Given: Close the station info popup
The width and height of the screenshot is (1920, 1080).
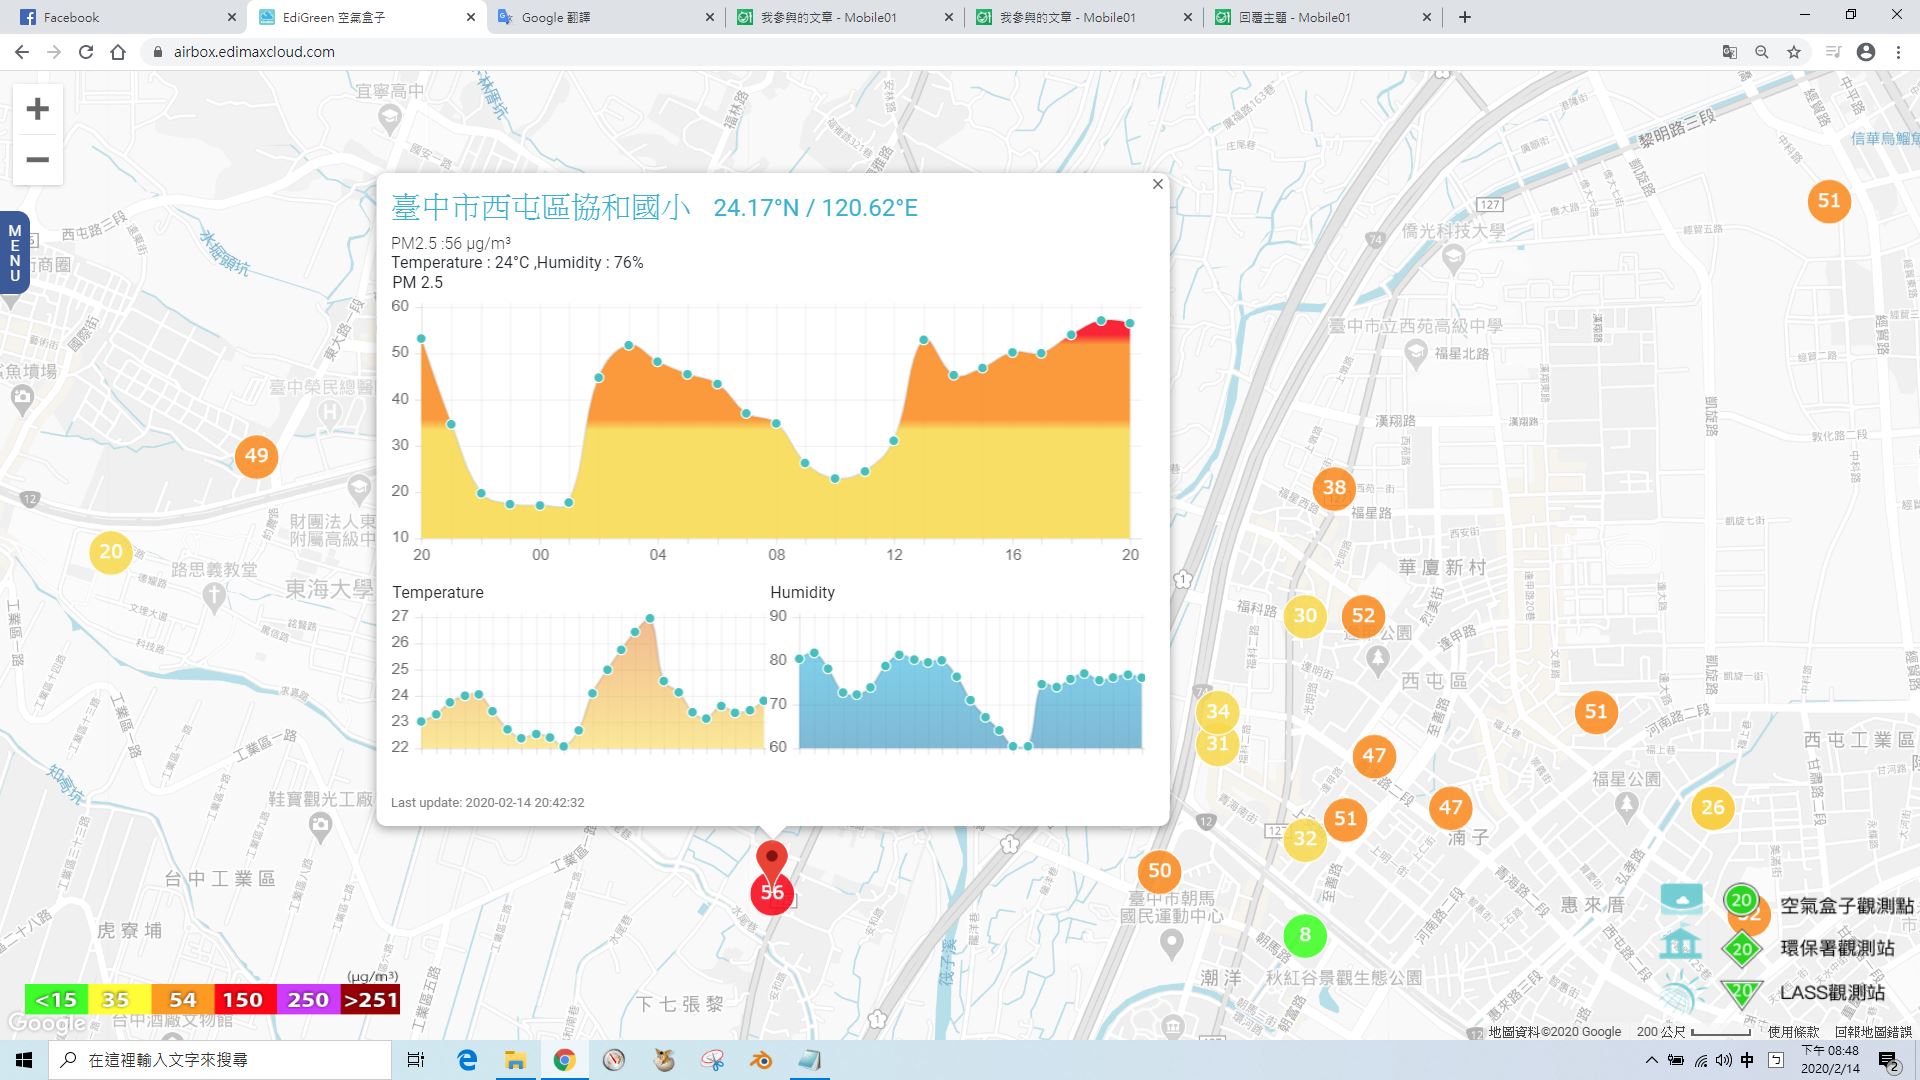Looking at the screenshot, I should click(x=1157, y=184).
